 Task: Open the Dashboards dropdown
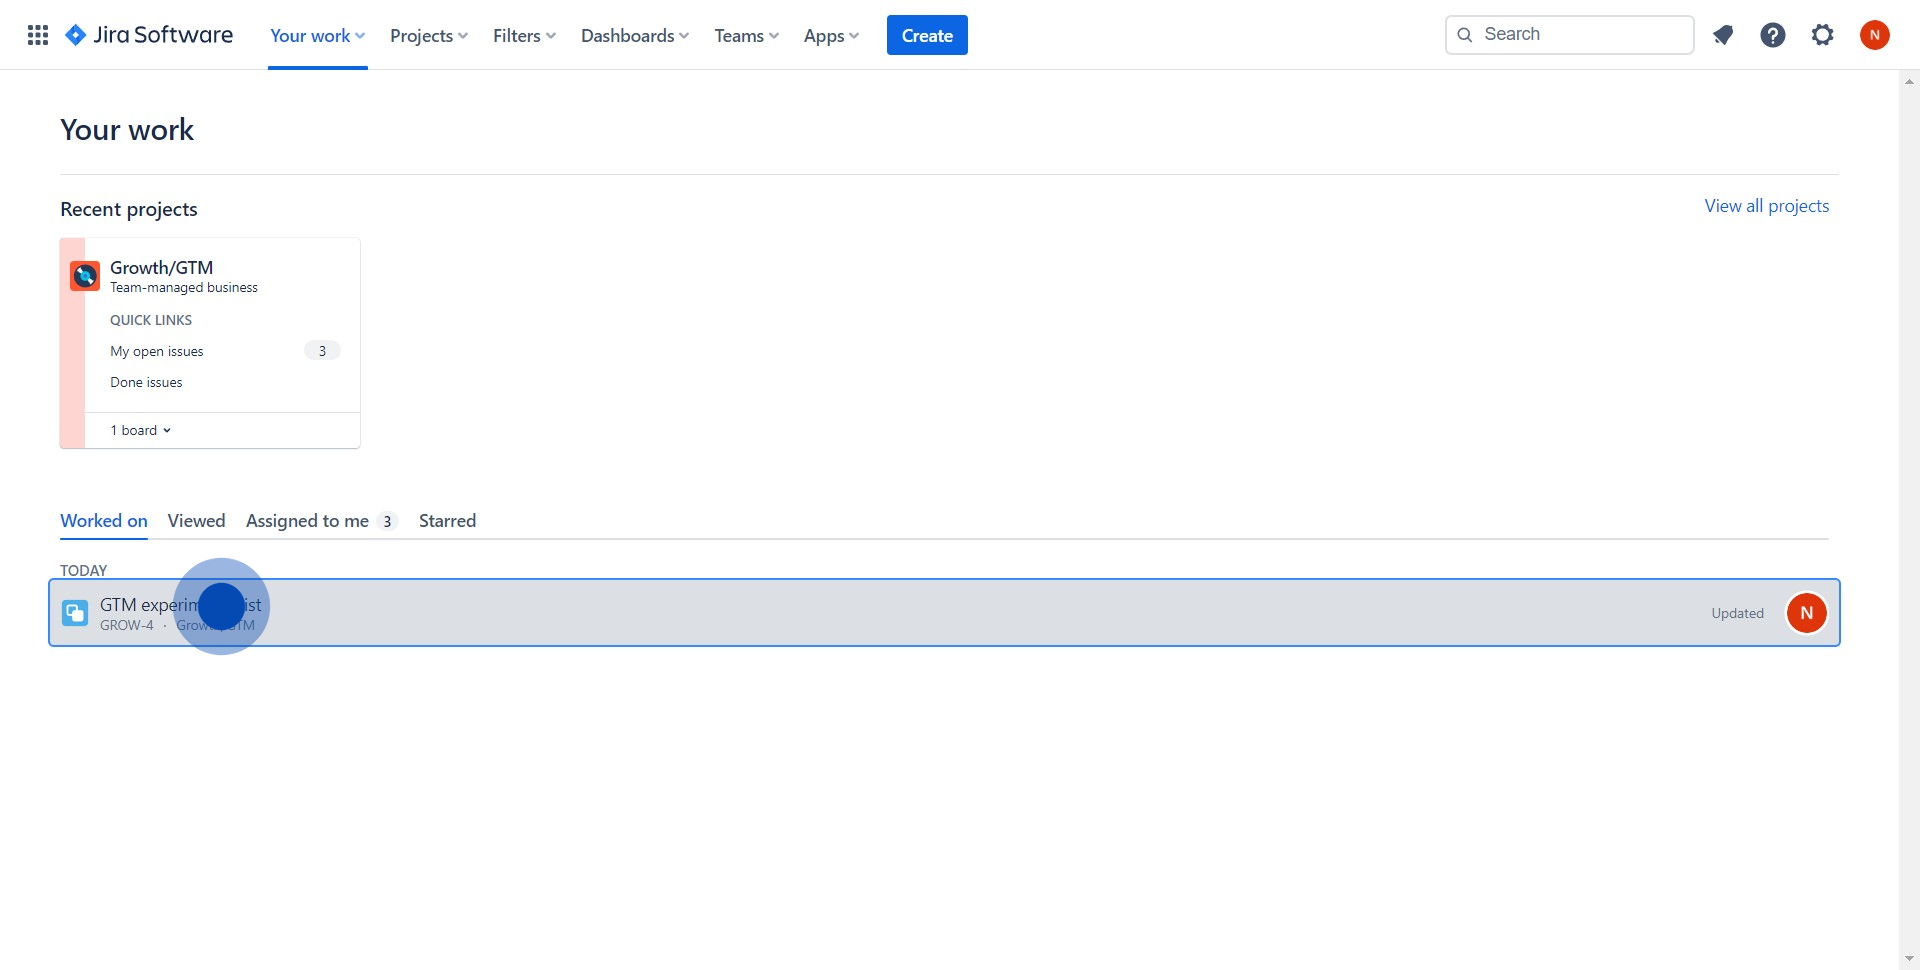pyautogui.click(x=635, y=35)
